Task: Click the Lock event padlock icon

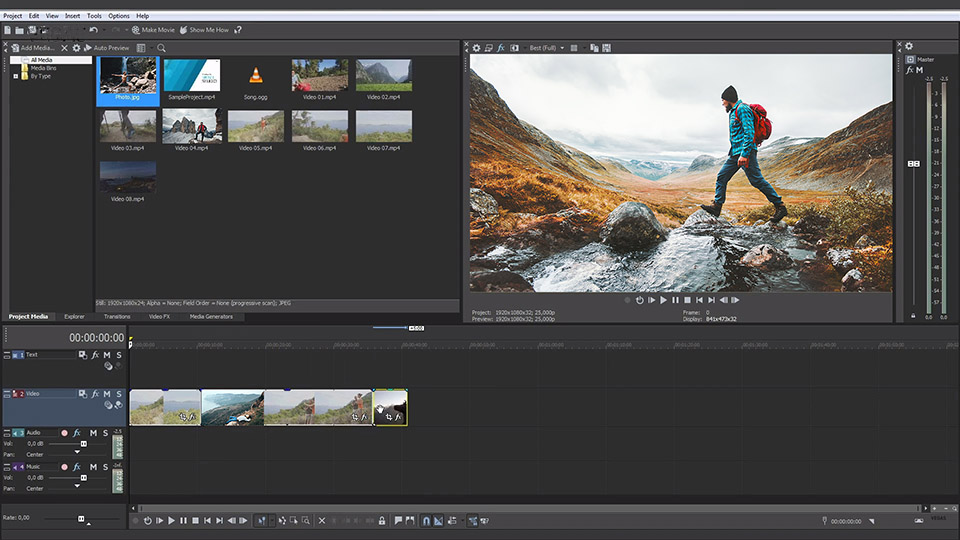Action: pyautogui.click(x=382, y=521)
